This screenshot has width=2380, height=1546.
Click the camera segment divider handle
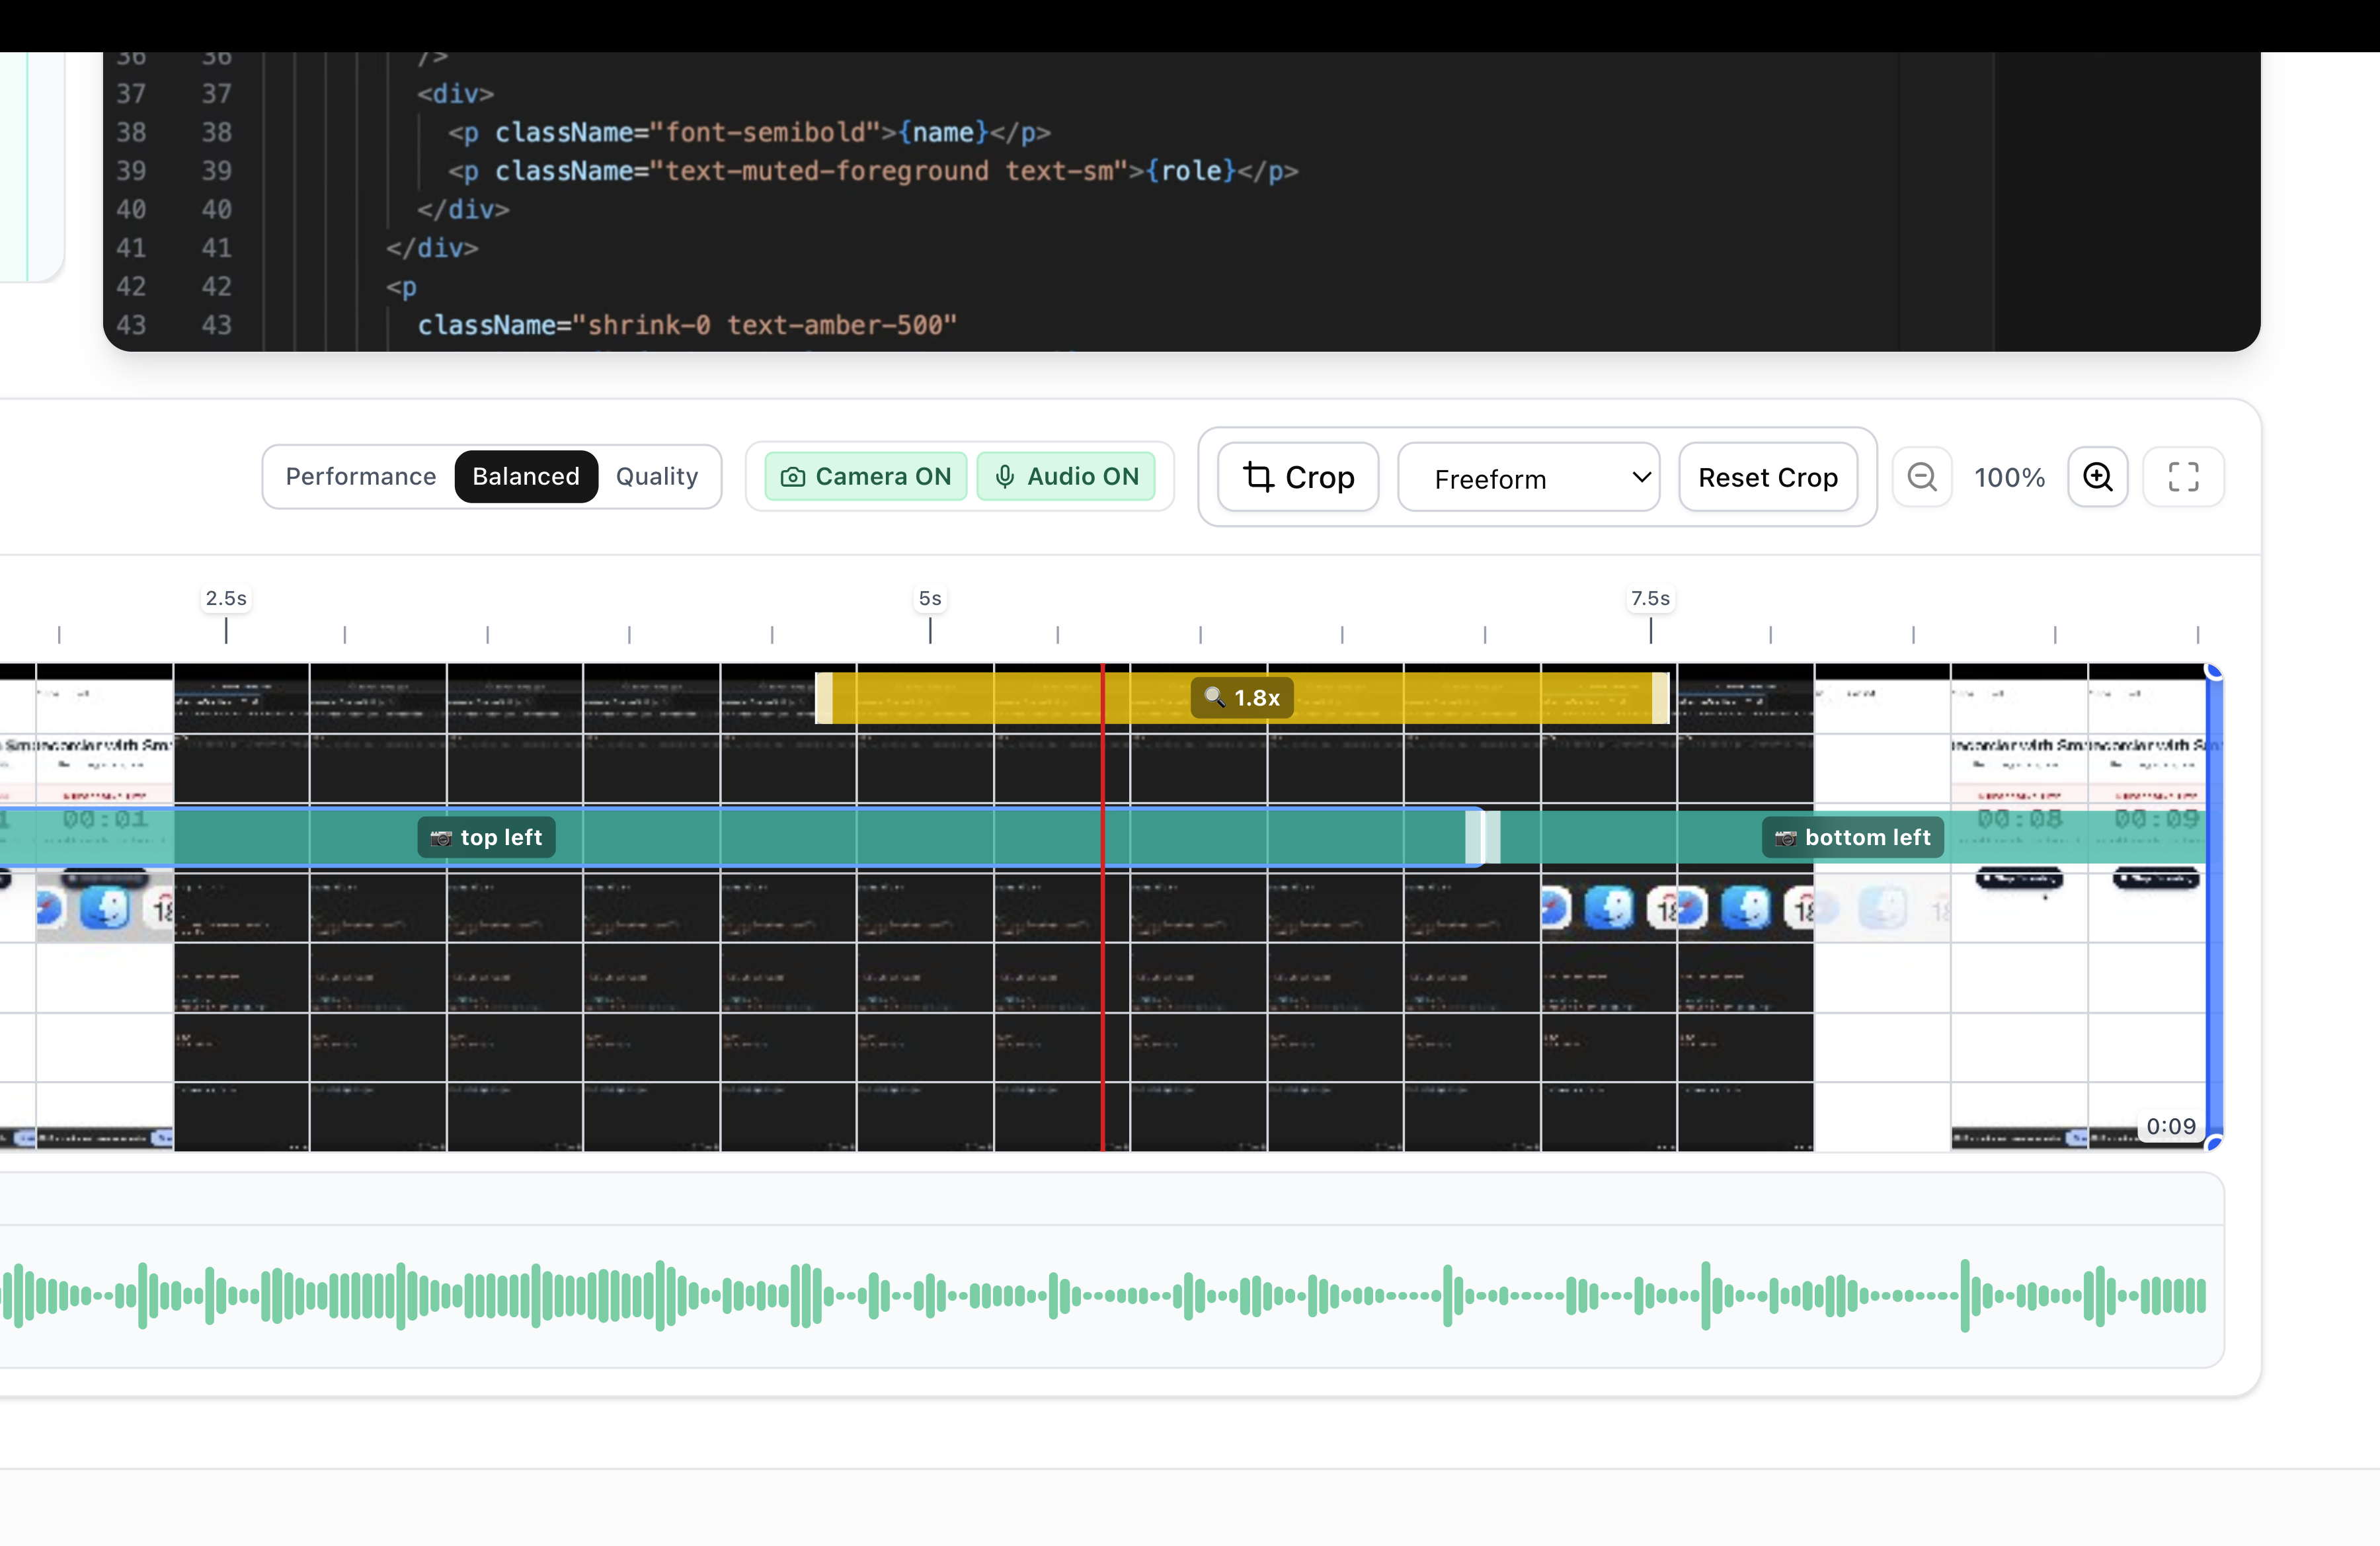pos(1482,837)
